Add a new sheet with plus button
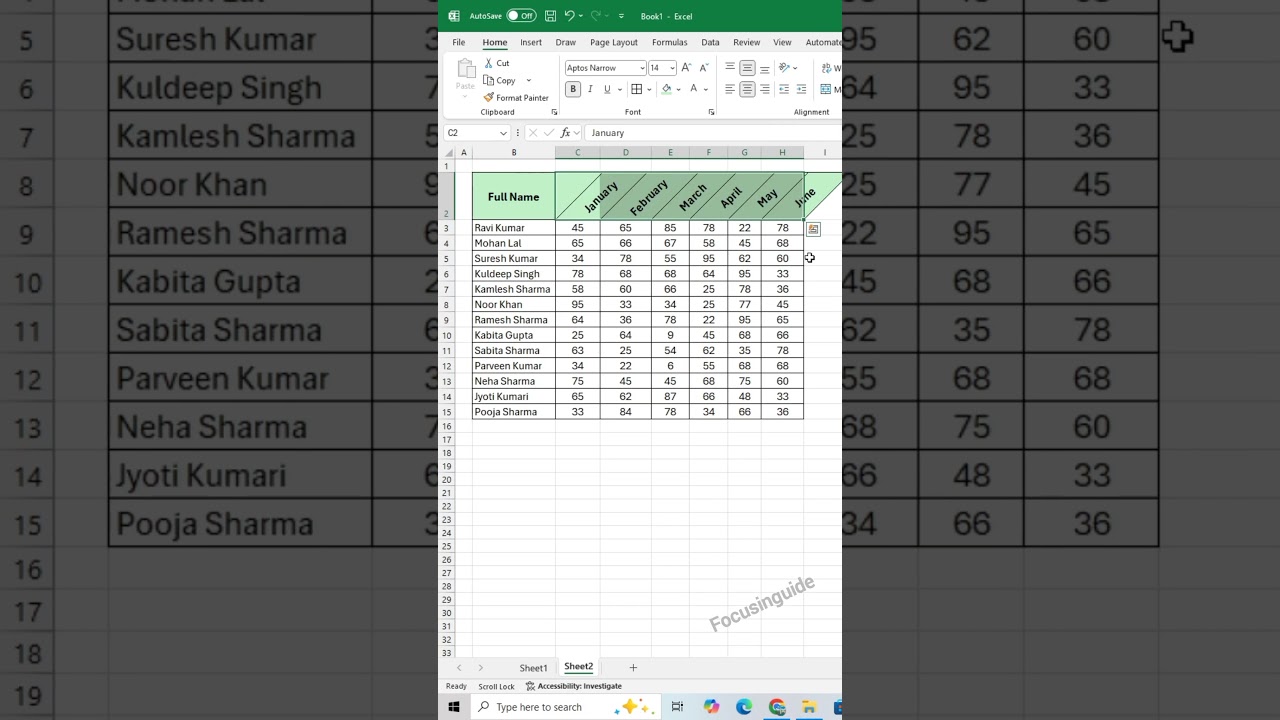 (x=633, y=668)
